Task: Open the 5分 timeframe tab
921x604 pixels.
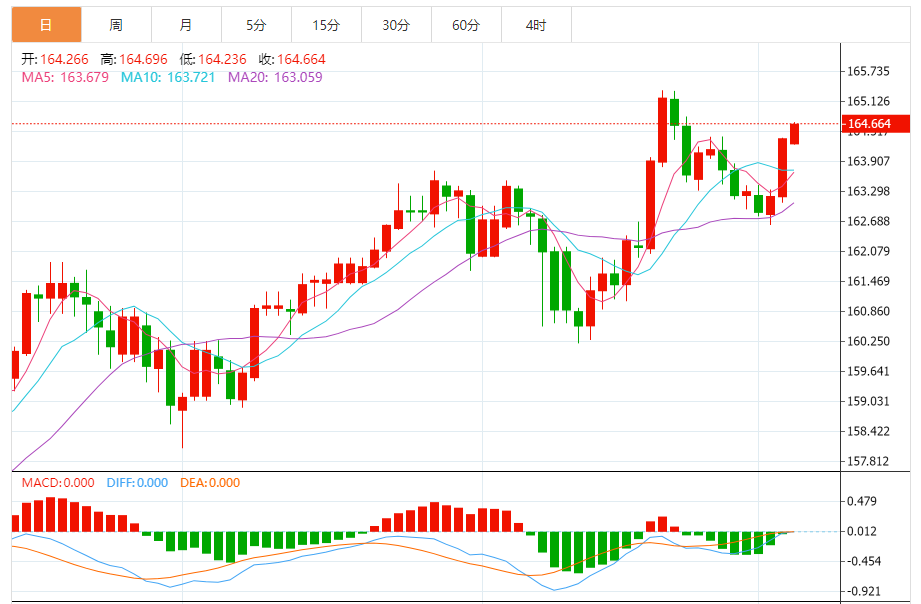Action: pyautogui.click(x=256, y=25)
